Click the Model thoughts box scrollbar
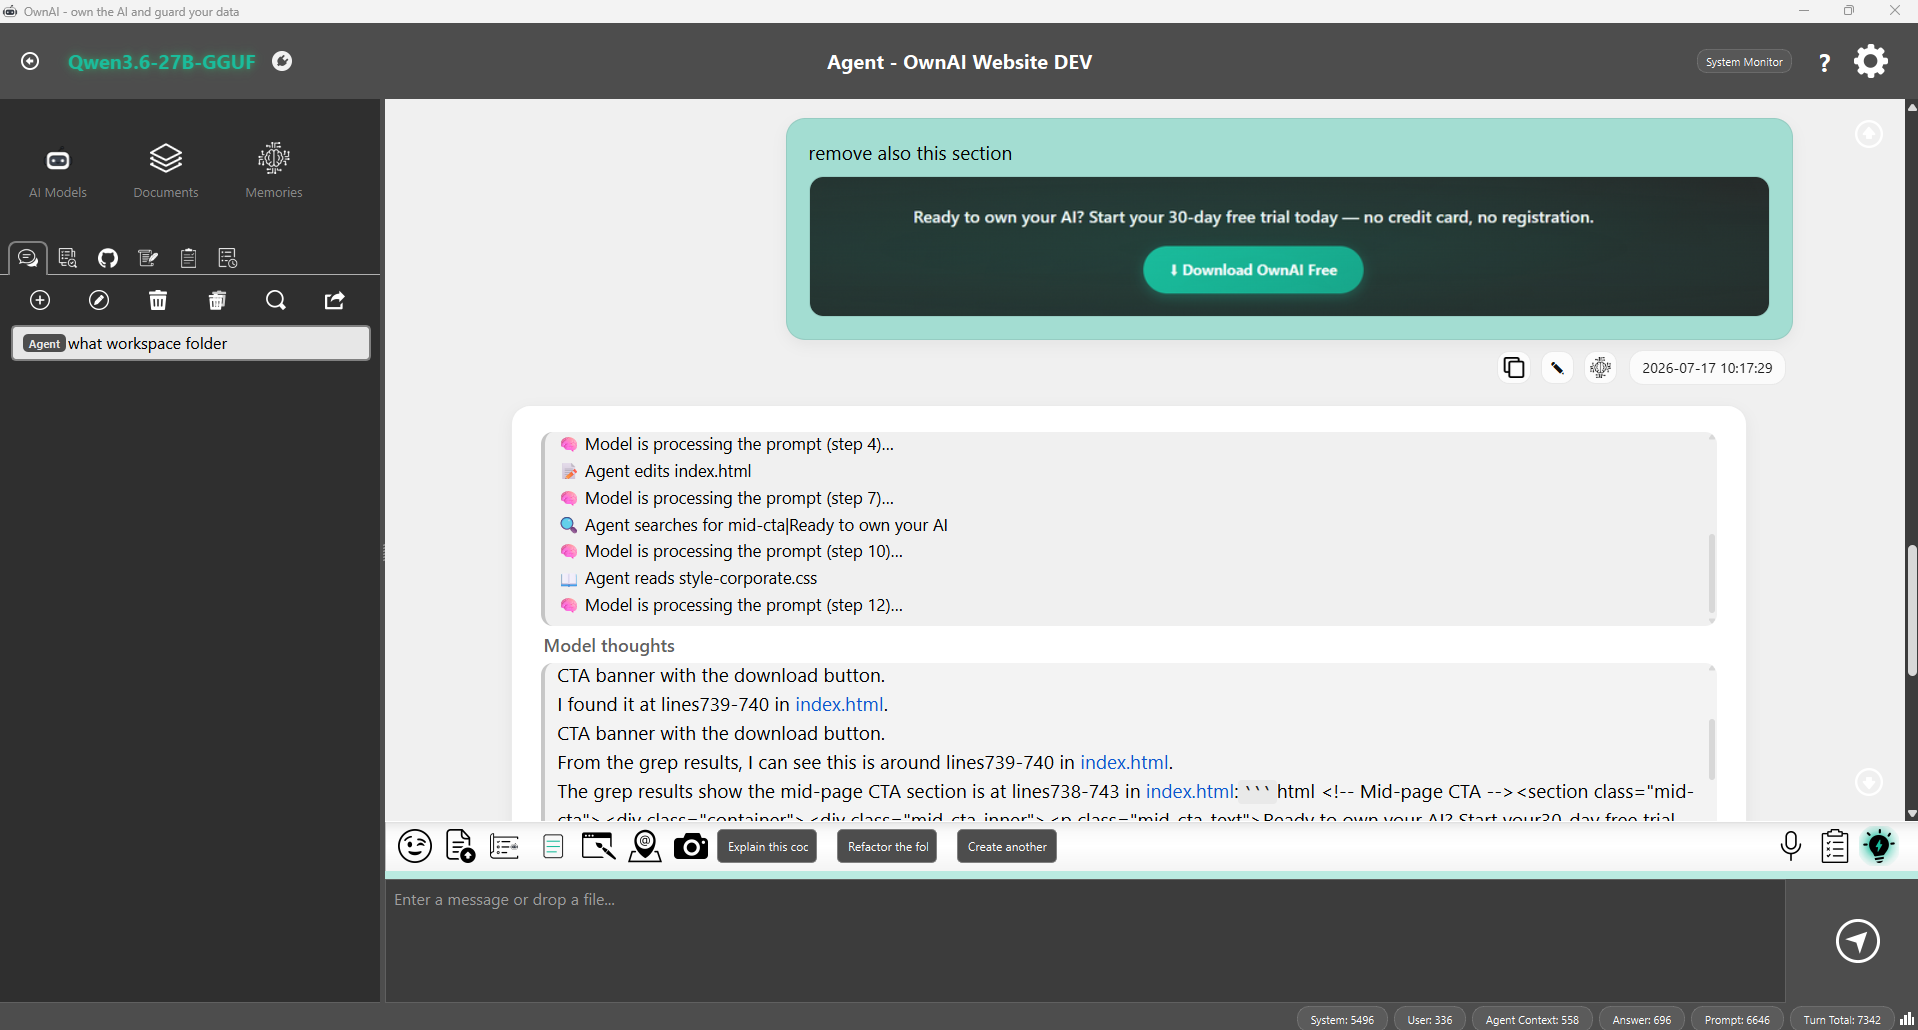This screenshot has width=1918, height=1030. point(1711,748)
